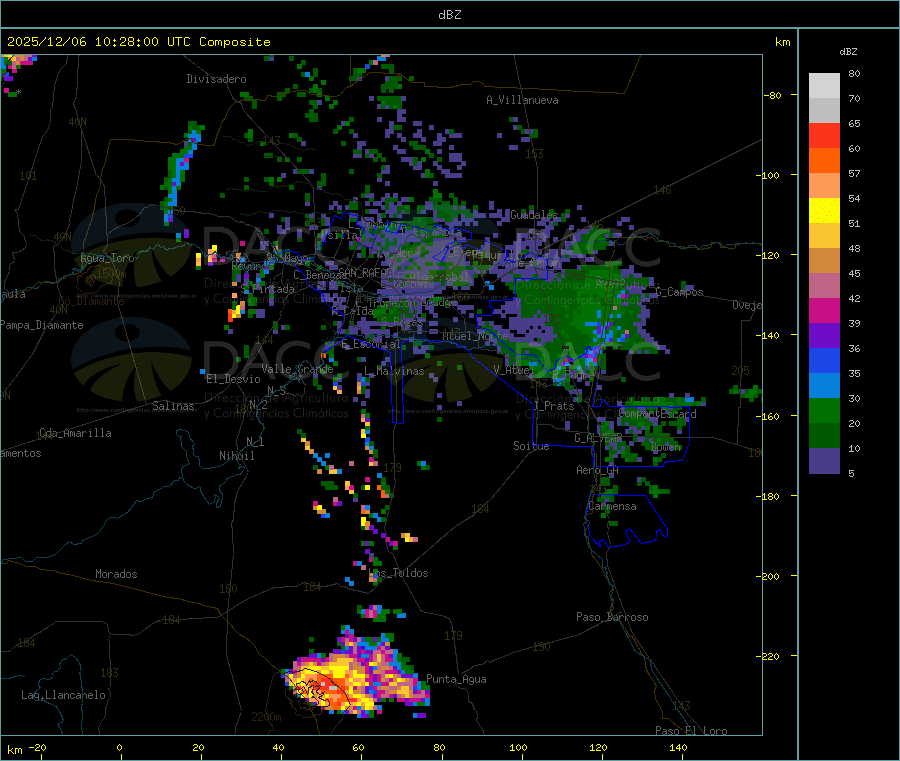
Task: Select the magenta 42 dBZ legend swatch
Action: (824, 310)
